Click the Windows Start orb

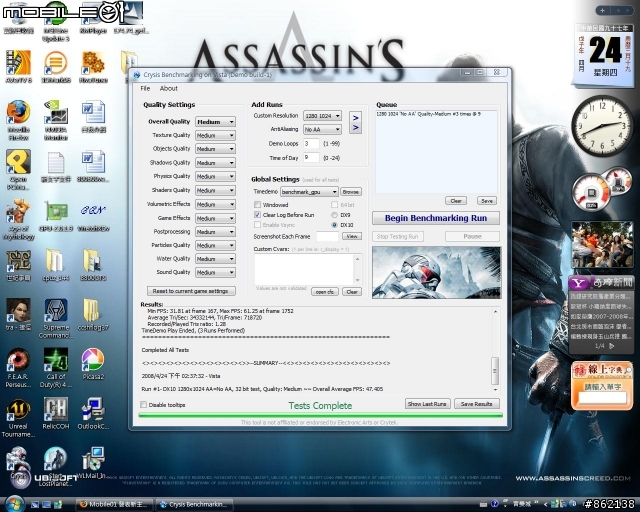coord(14,504)
